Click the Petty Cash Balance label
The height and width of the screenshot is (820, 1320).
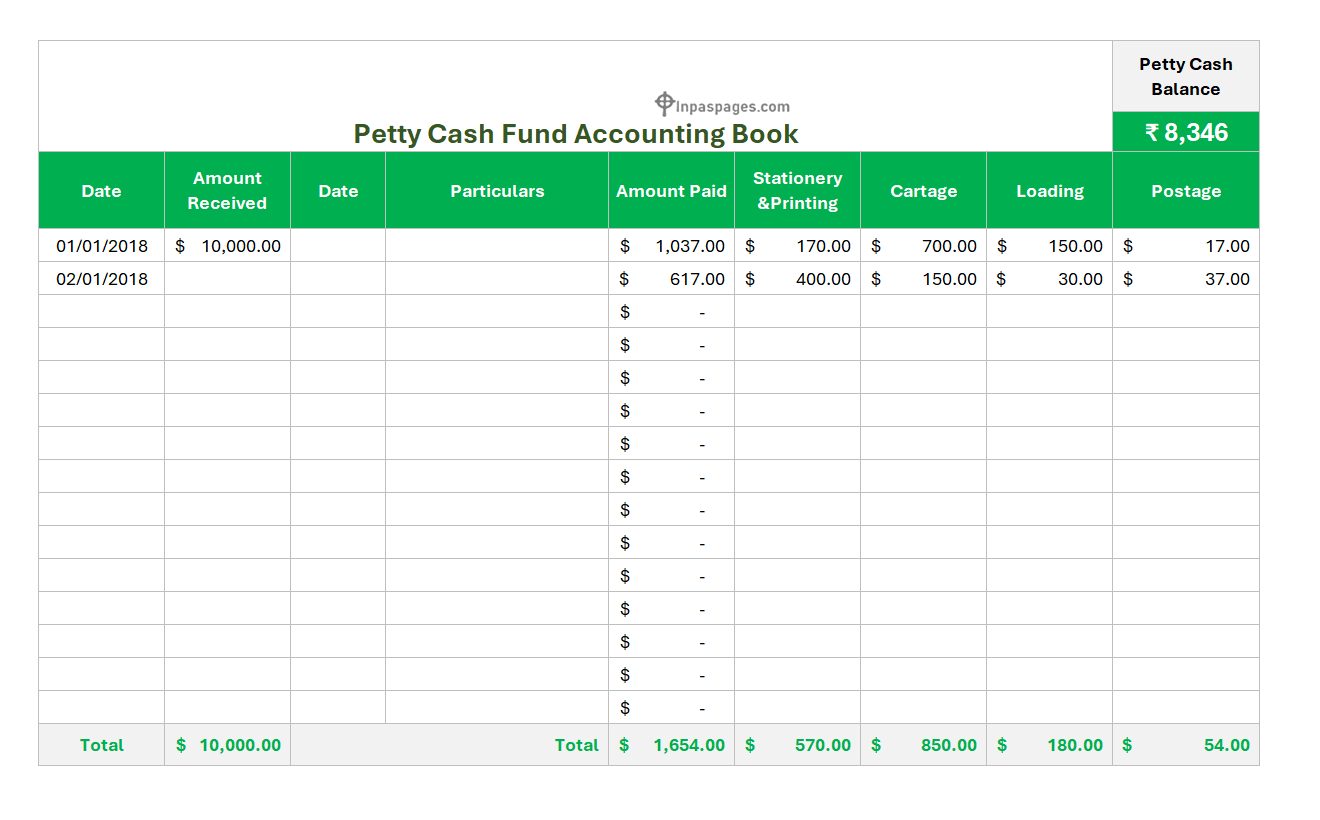(x=1186, y=76)
